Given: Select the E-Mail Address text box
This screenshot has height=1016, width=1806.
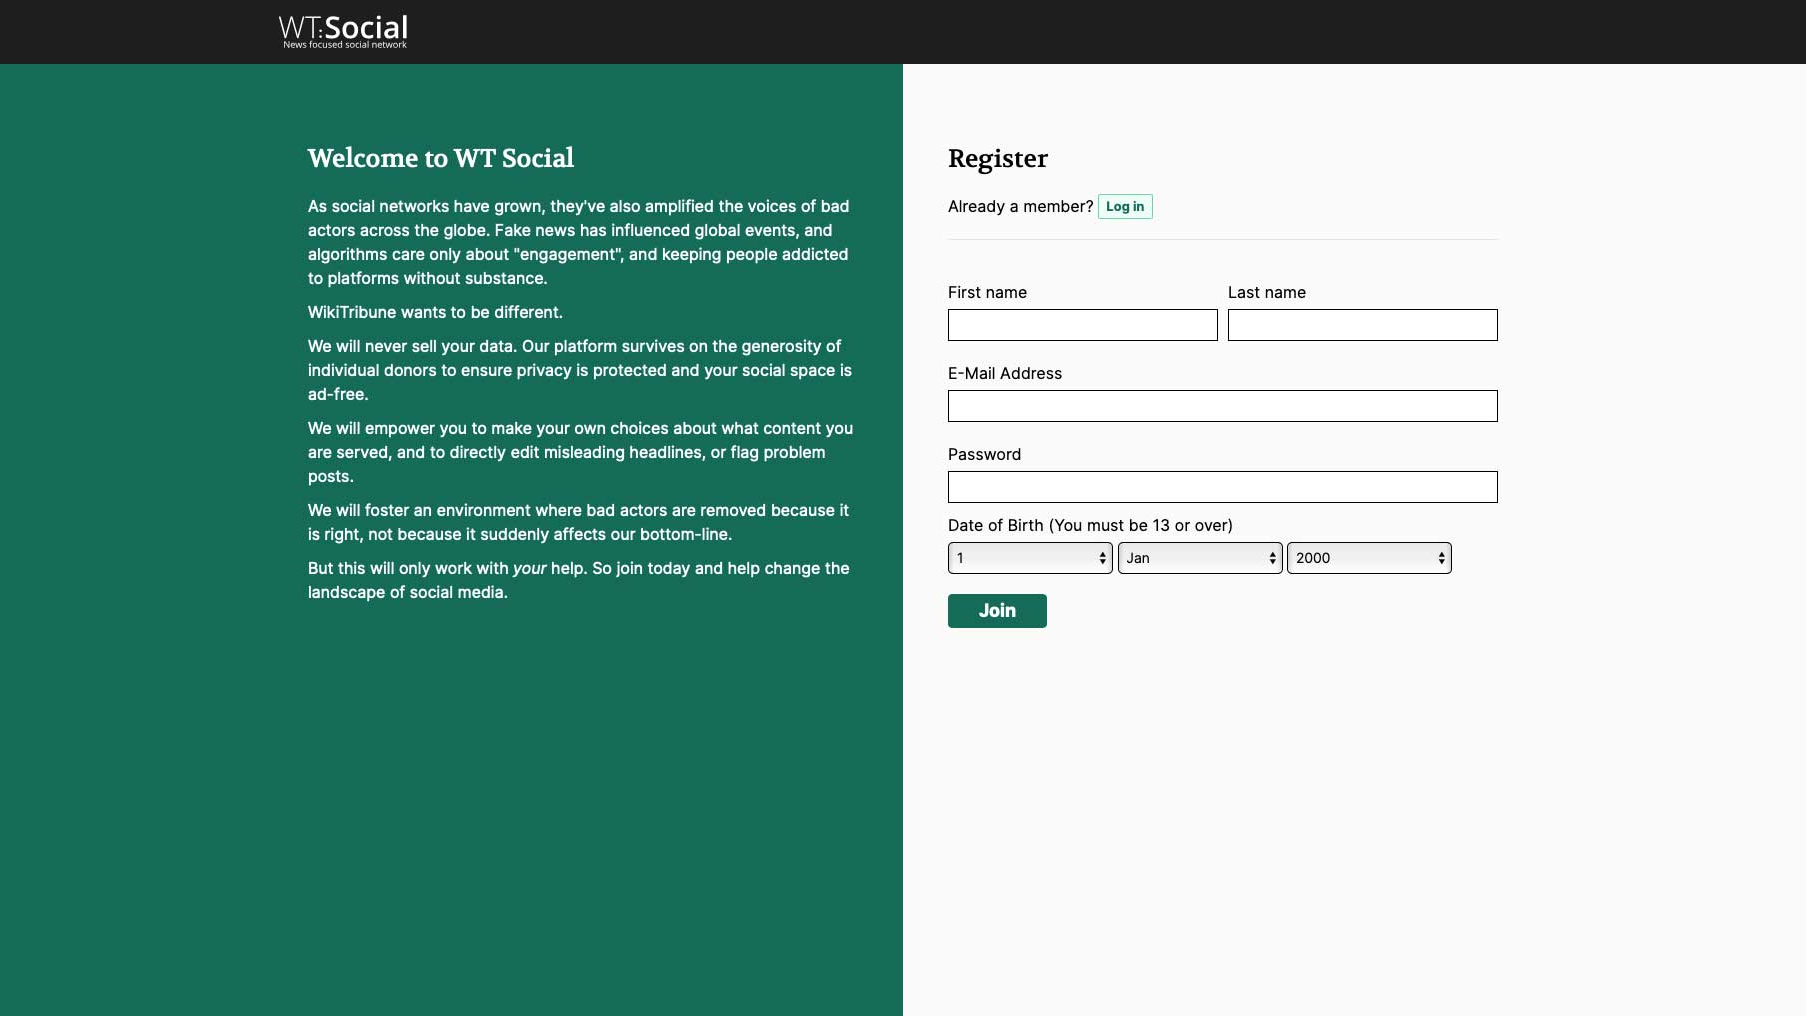Looking at the screenshot, I should pyautogui.click(x=1222, y=406).
